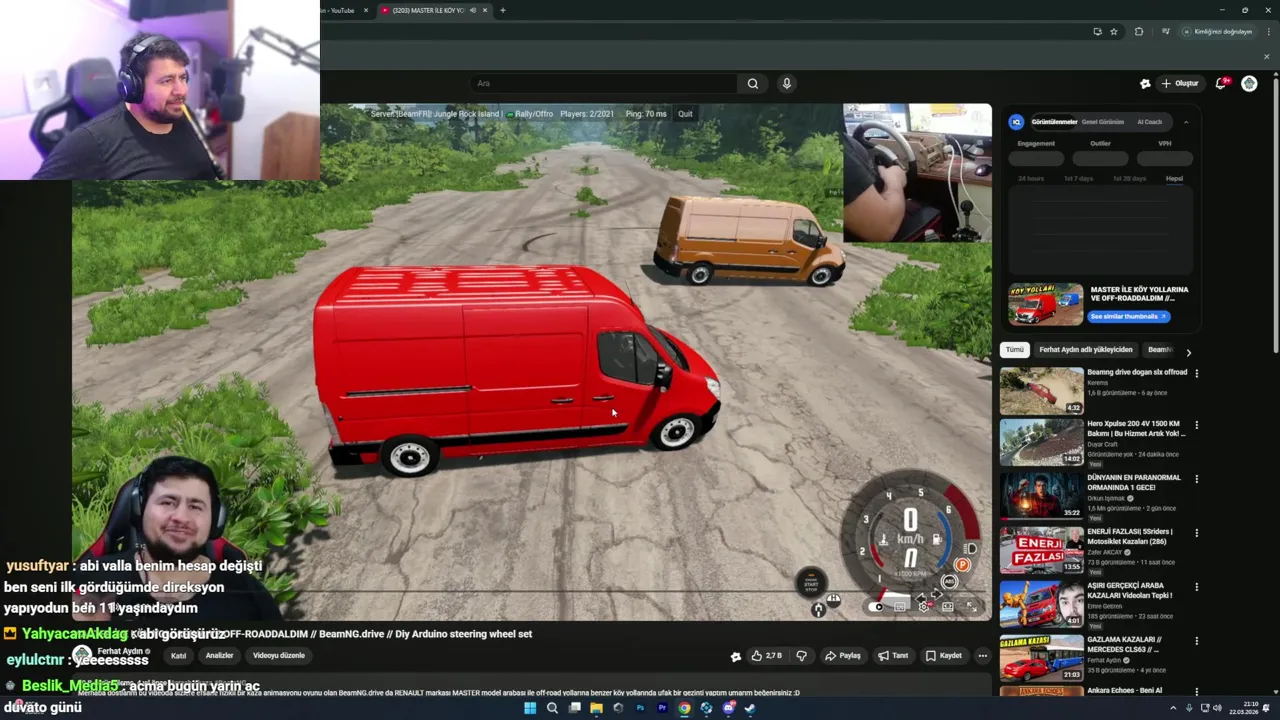This screenshot has width=1280, height=720.
Task: Select the Görüntülenmeler tab in vidIQ panel
Action: pyautogui.click(x=1055, y=122)
